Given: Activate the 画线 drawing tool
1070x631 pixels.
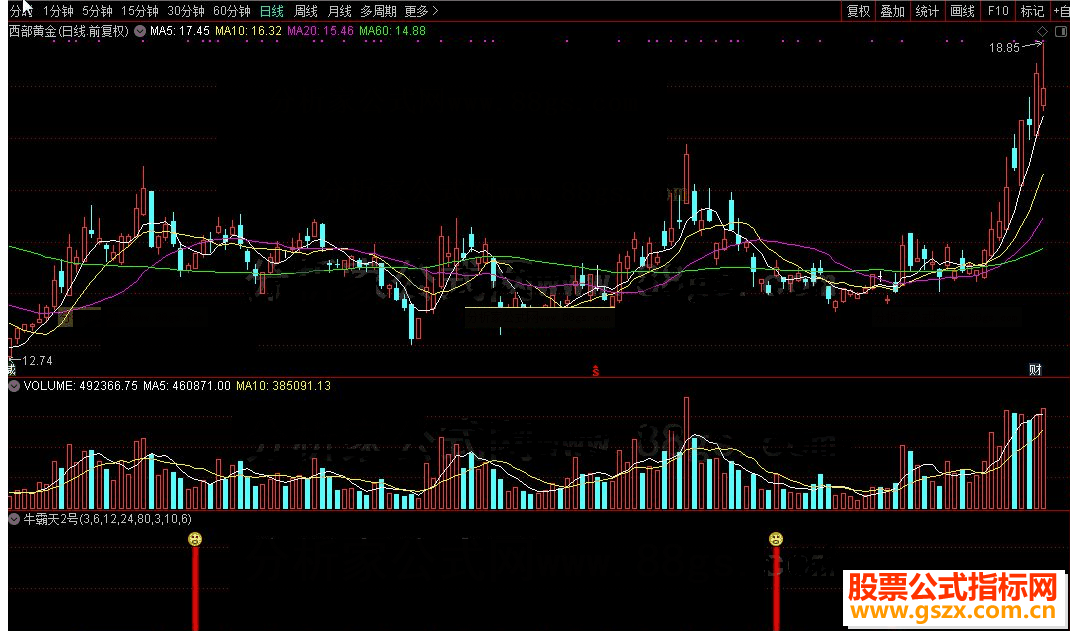Looking at the screenshot, I should pyautogui.click(x=962, y=11).
